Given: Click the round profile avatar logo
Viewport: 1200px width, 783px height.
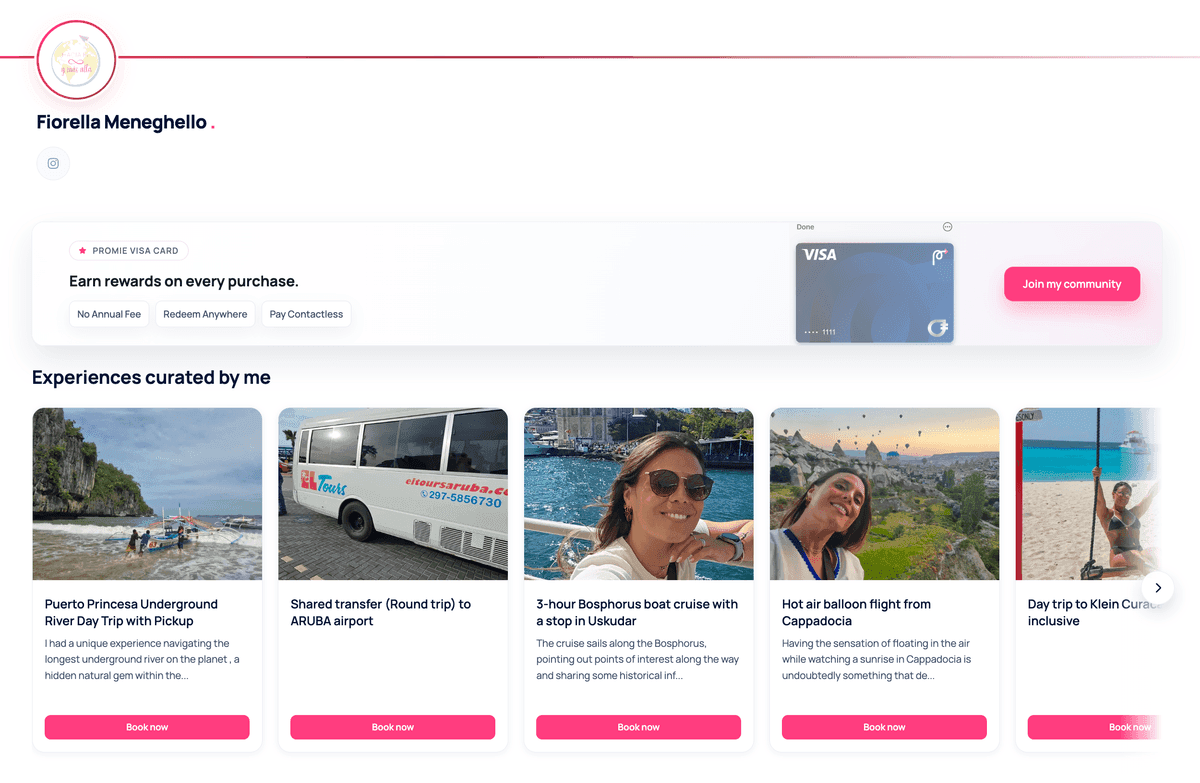Looking at the screenshot, I should (x=76, y=60).
